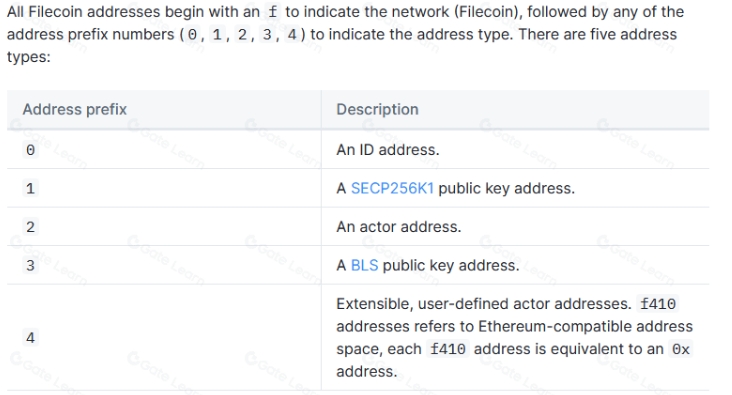Select the prefix 0 code cell

30,150
